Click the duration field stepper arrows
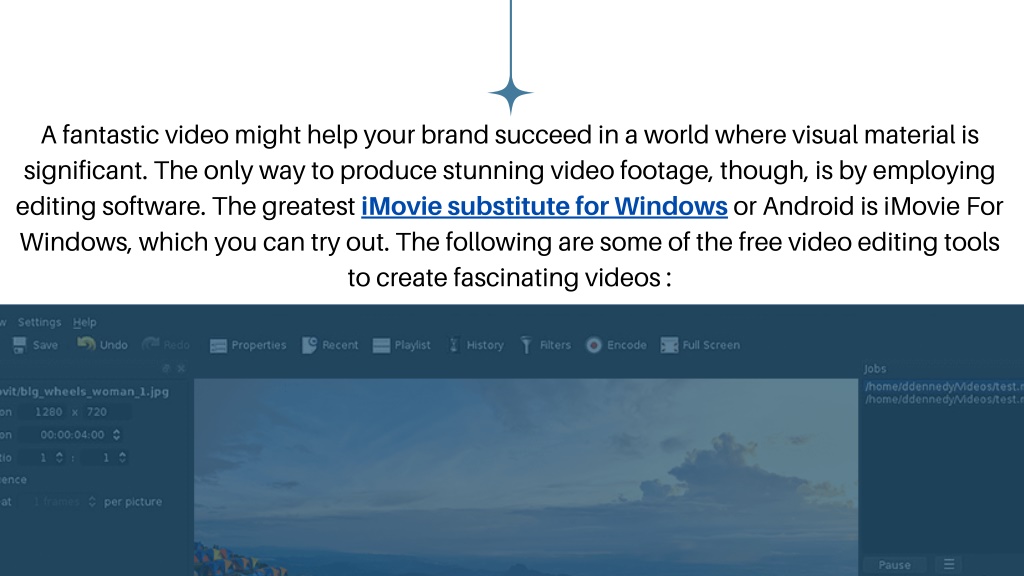 116,435
